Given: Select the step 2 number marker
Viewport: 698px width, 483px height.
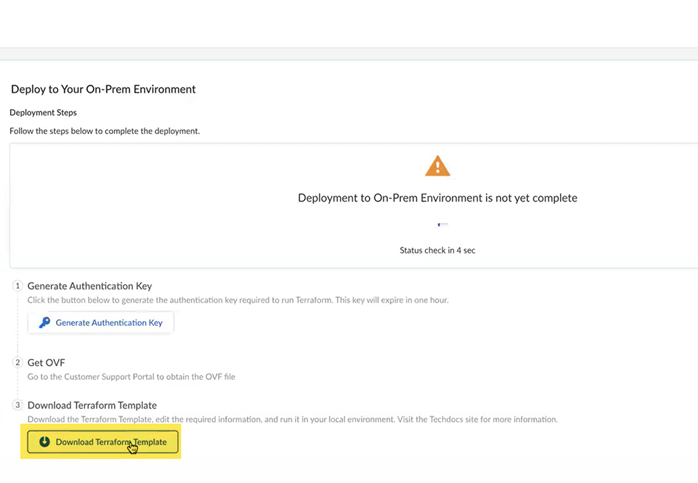Looking at the screenshot, I should click(17, 362).
